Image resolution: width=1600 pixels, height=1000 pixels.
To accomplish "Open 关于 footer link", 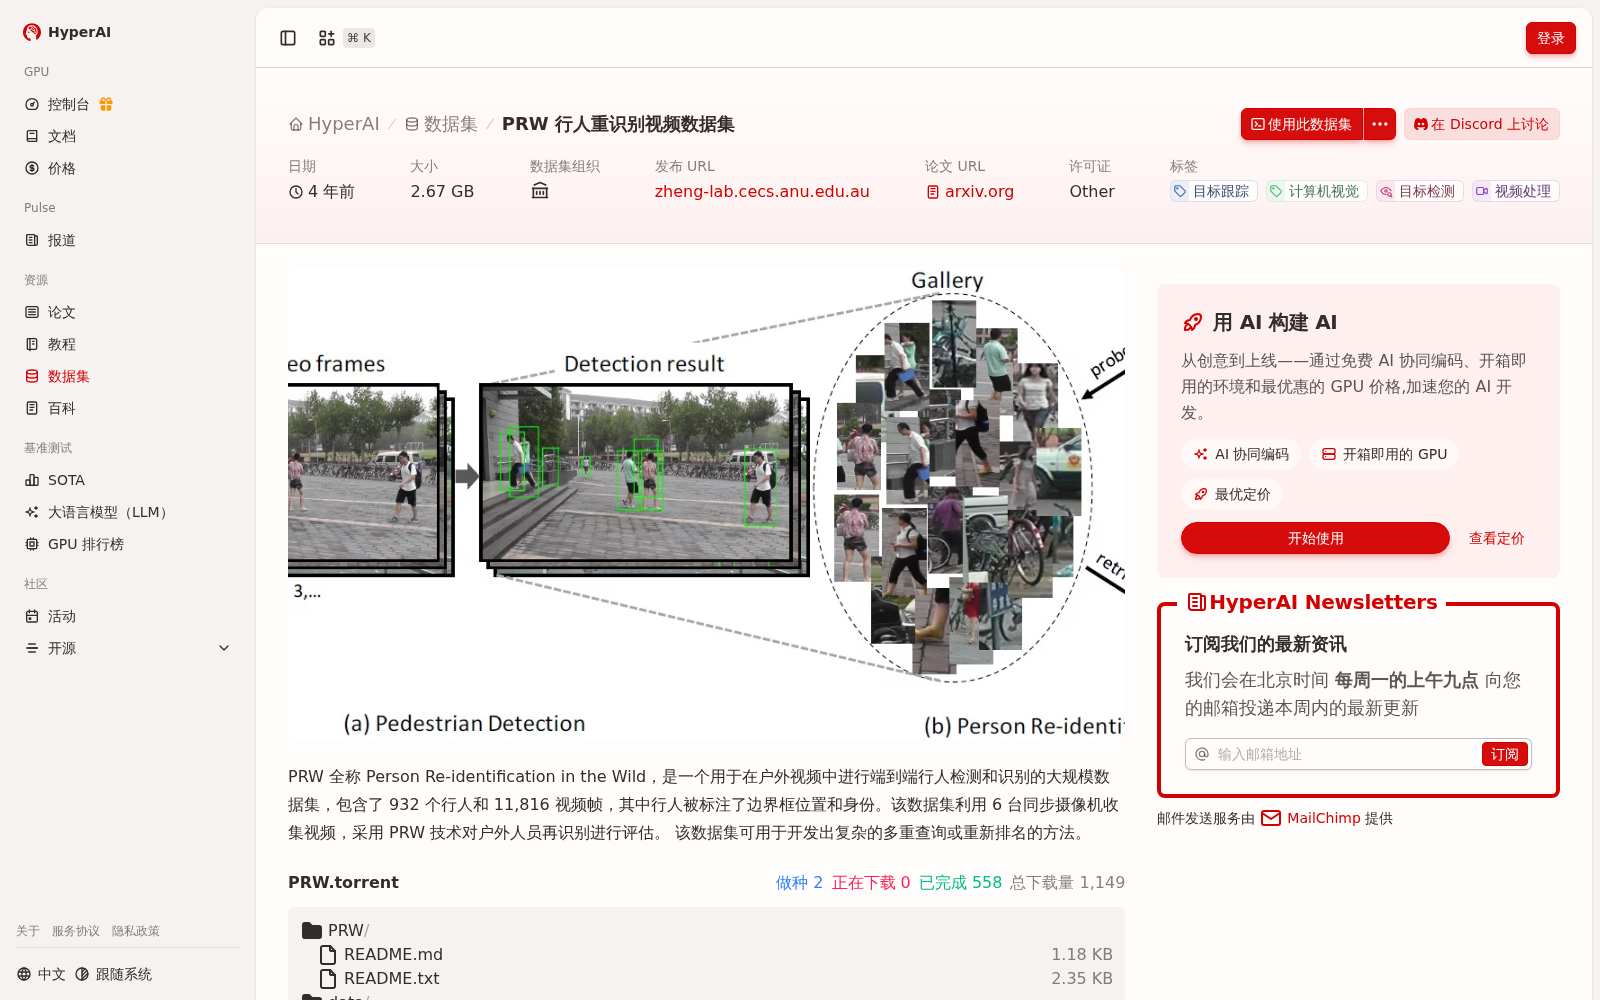I will pos(28,931).
